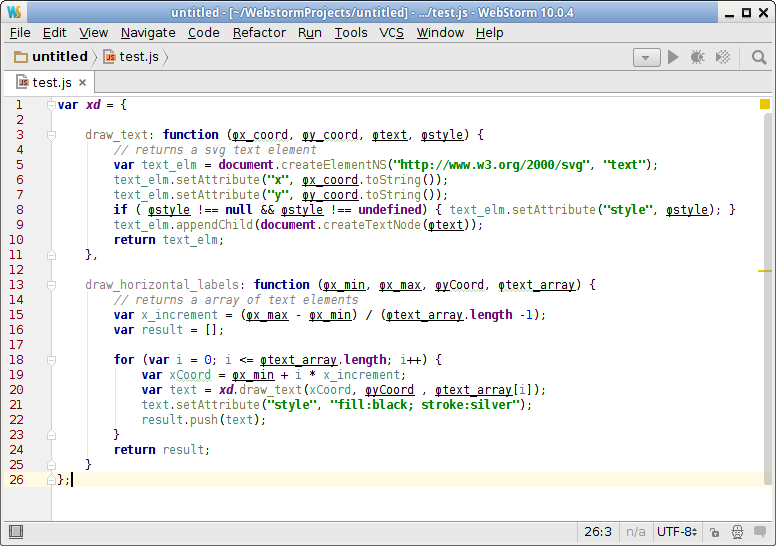Click 'var xd' declaration on line 1
Viewport: 776px width, 546px height.
click(x=79, y=105)
